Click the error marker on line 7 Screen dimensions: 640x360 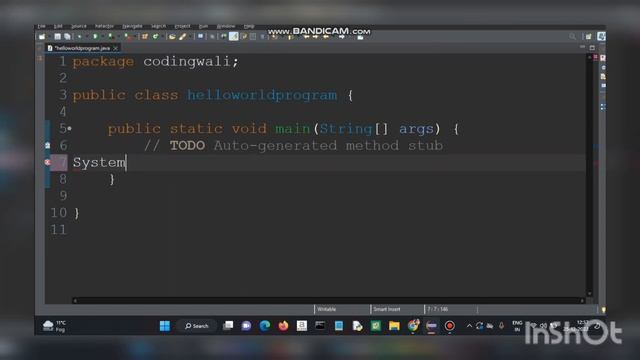[47, 162]
